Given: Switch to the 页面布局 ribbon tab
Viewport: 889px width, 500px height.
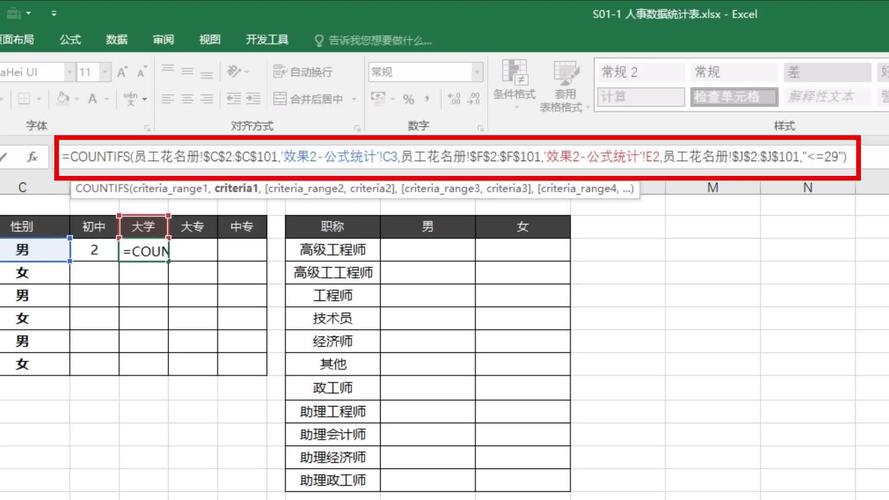Looking at the screenshot, I should pos(16,40).
